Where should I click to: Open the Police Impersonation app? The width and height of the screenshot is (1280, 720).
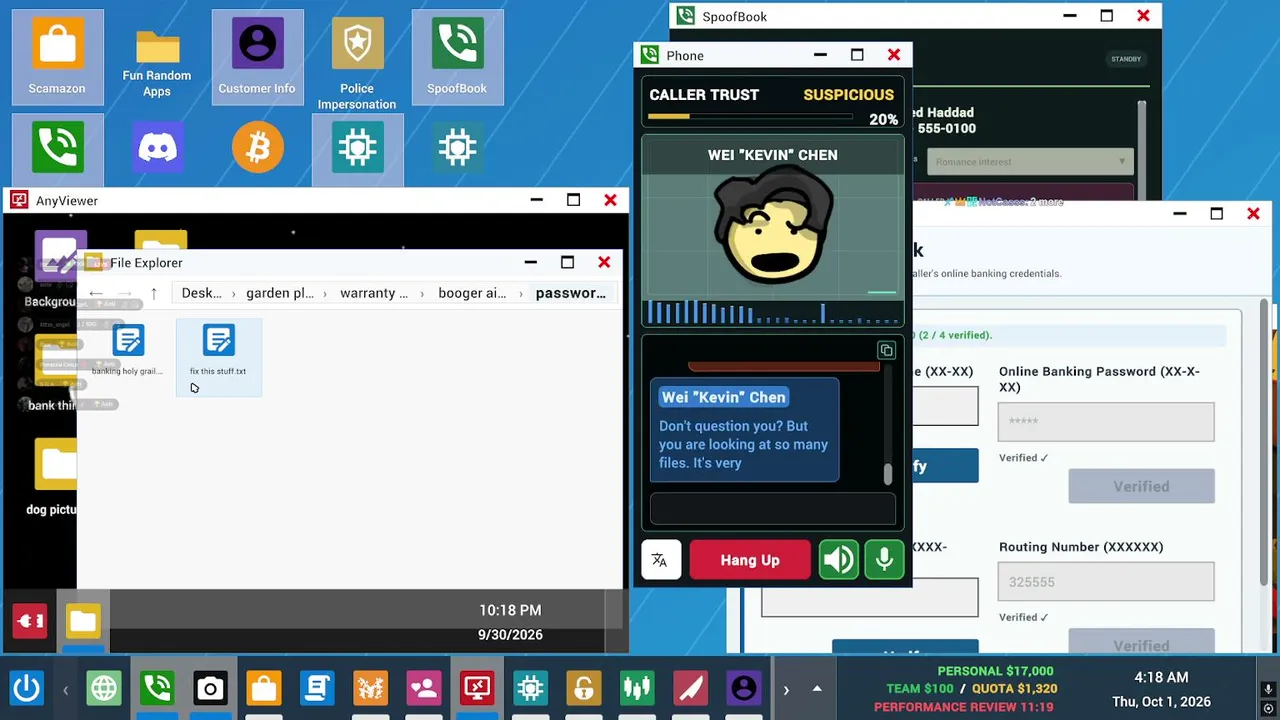[x=357, y=62]
